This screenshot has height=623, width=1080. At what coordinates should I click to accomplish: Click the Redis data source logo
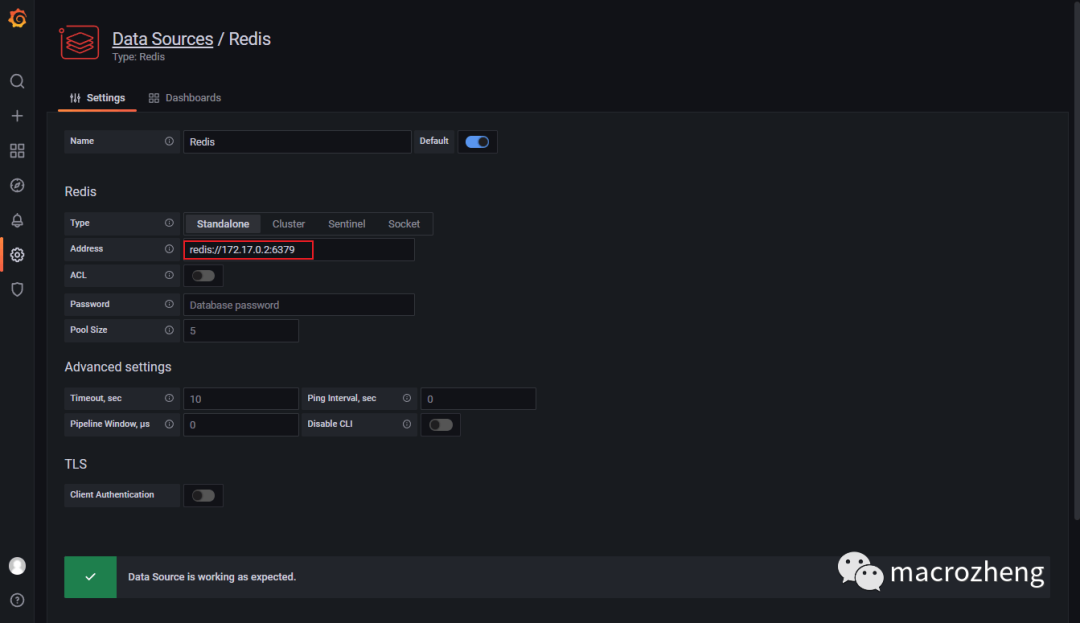(79, 43)
